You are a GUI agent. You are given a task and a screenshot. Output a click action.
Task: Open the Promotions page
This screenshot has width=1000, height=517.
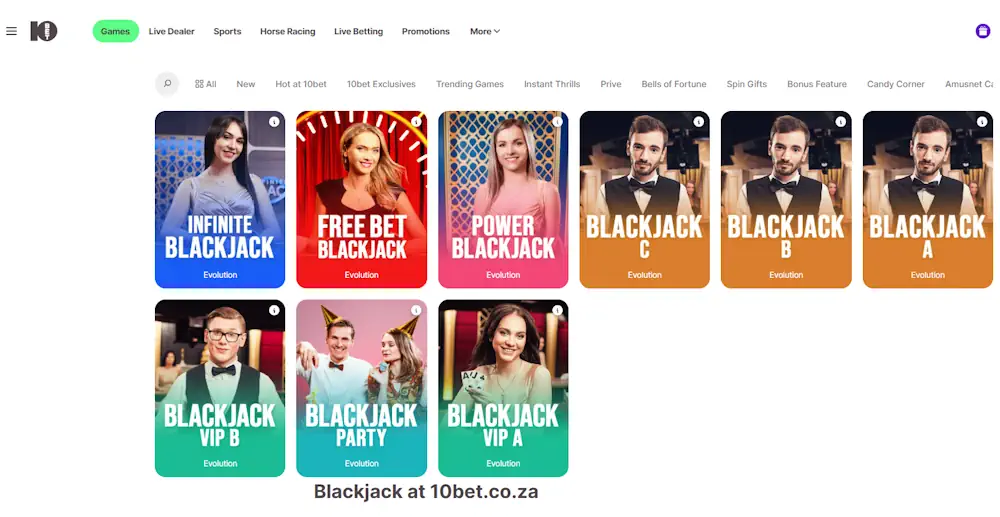click(x=425, y=31)
